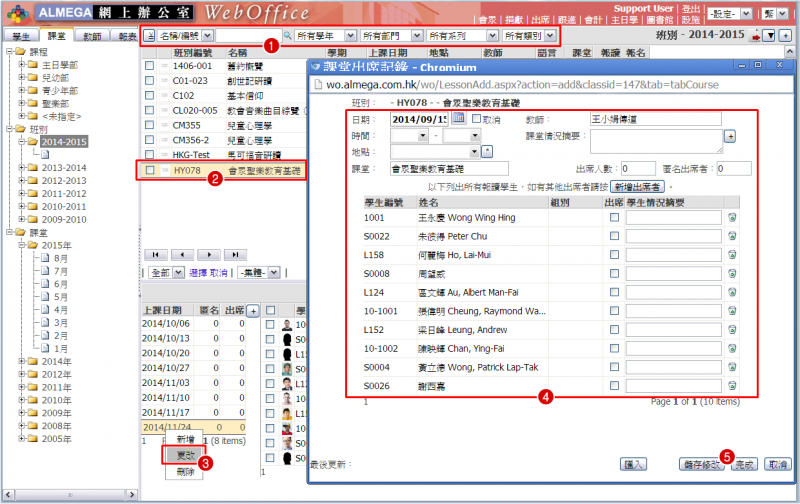
Task: Click the red arrow export icon beside 班別 - 2014-2015
Action: [756, 37]
